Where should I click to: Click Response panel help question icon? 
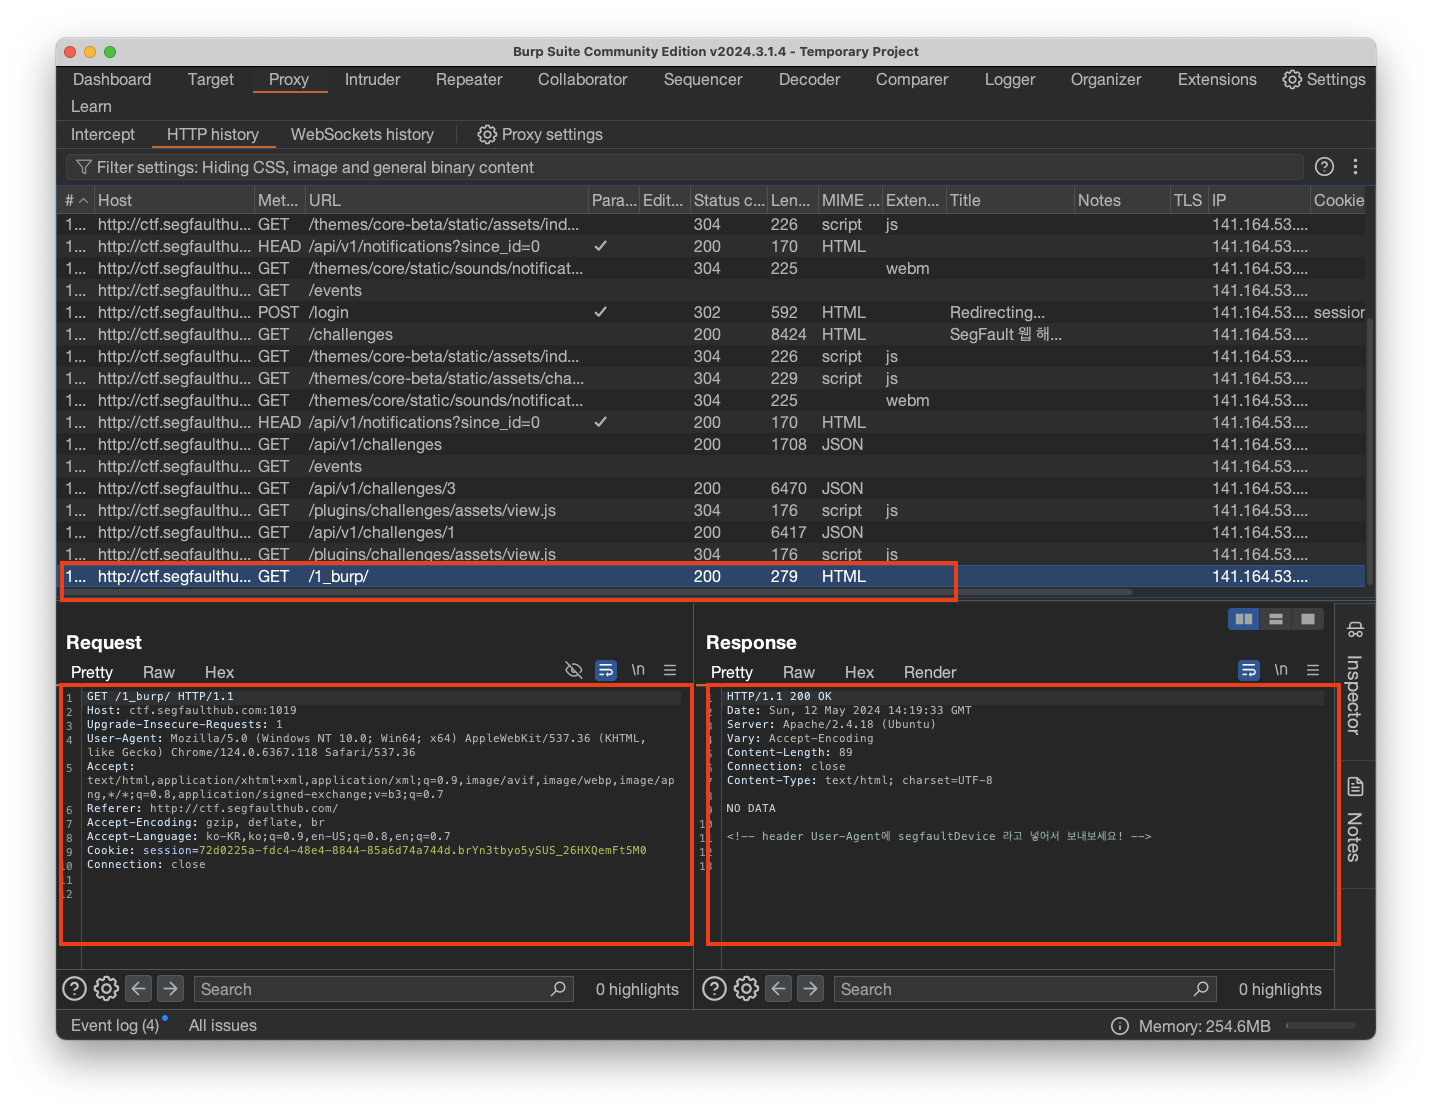click(x=714, y=989)
